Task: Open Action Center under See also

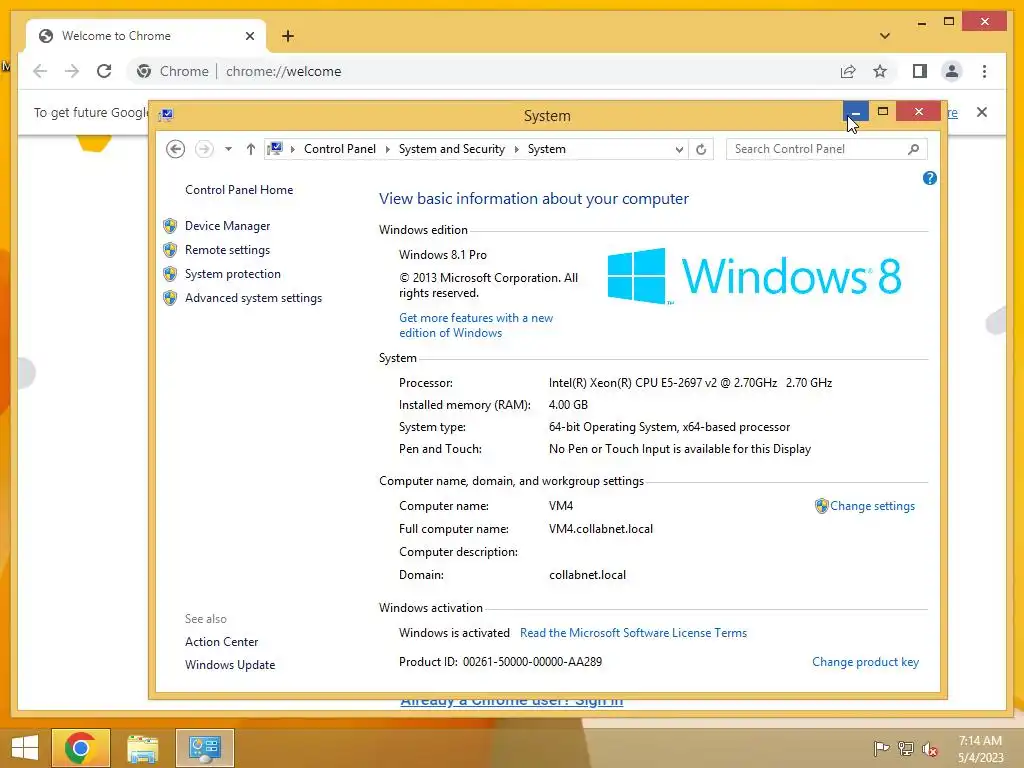Action: click(221, 642)
